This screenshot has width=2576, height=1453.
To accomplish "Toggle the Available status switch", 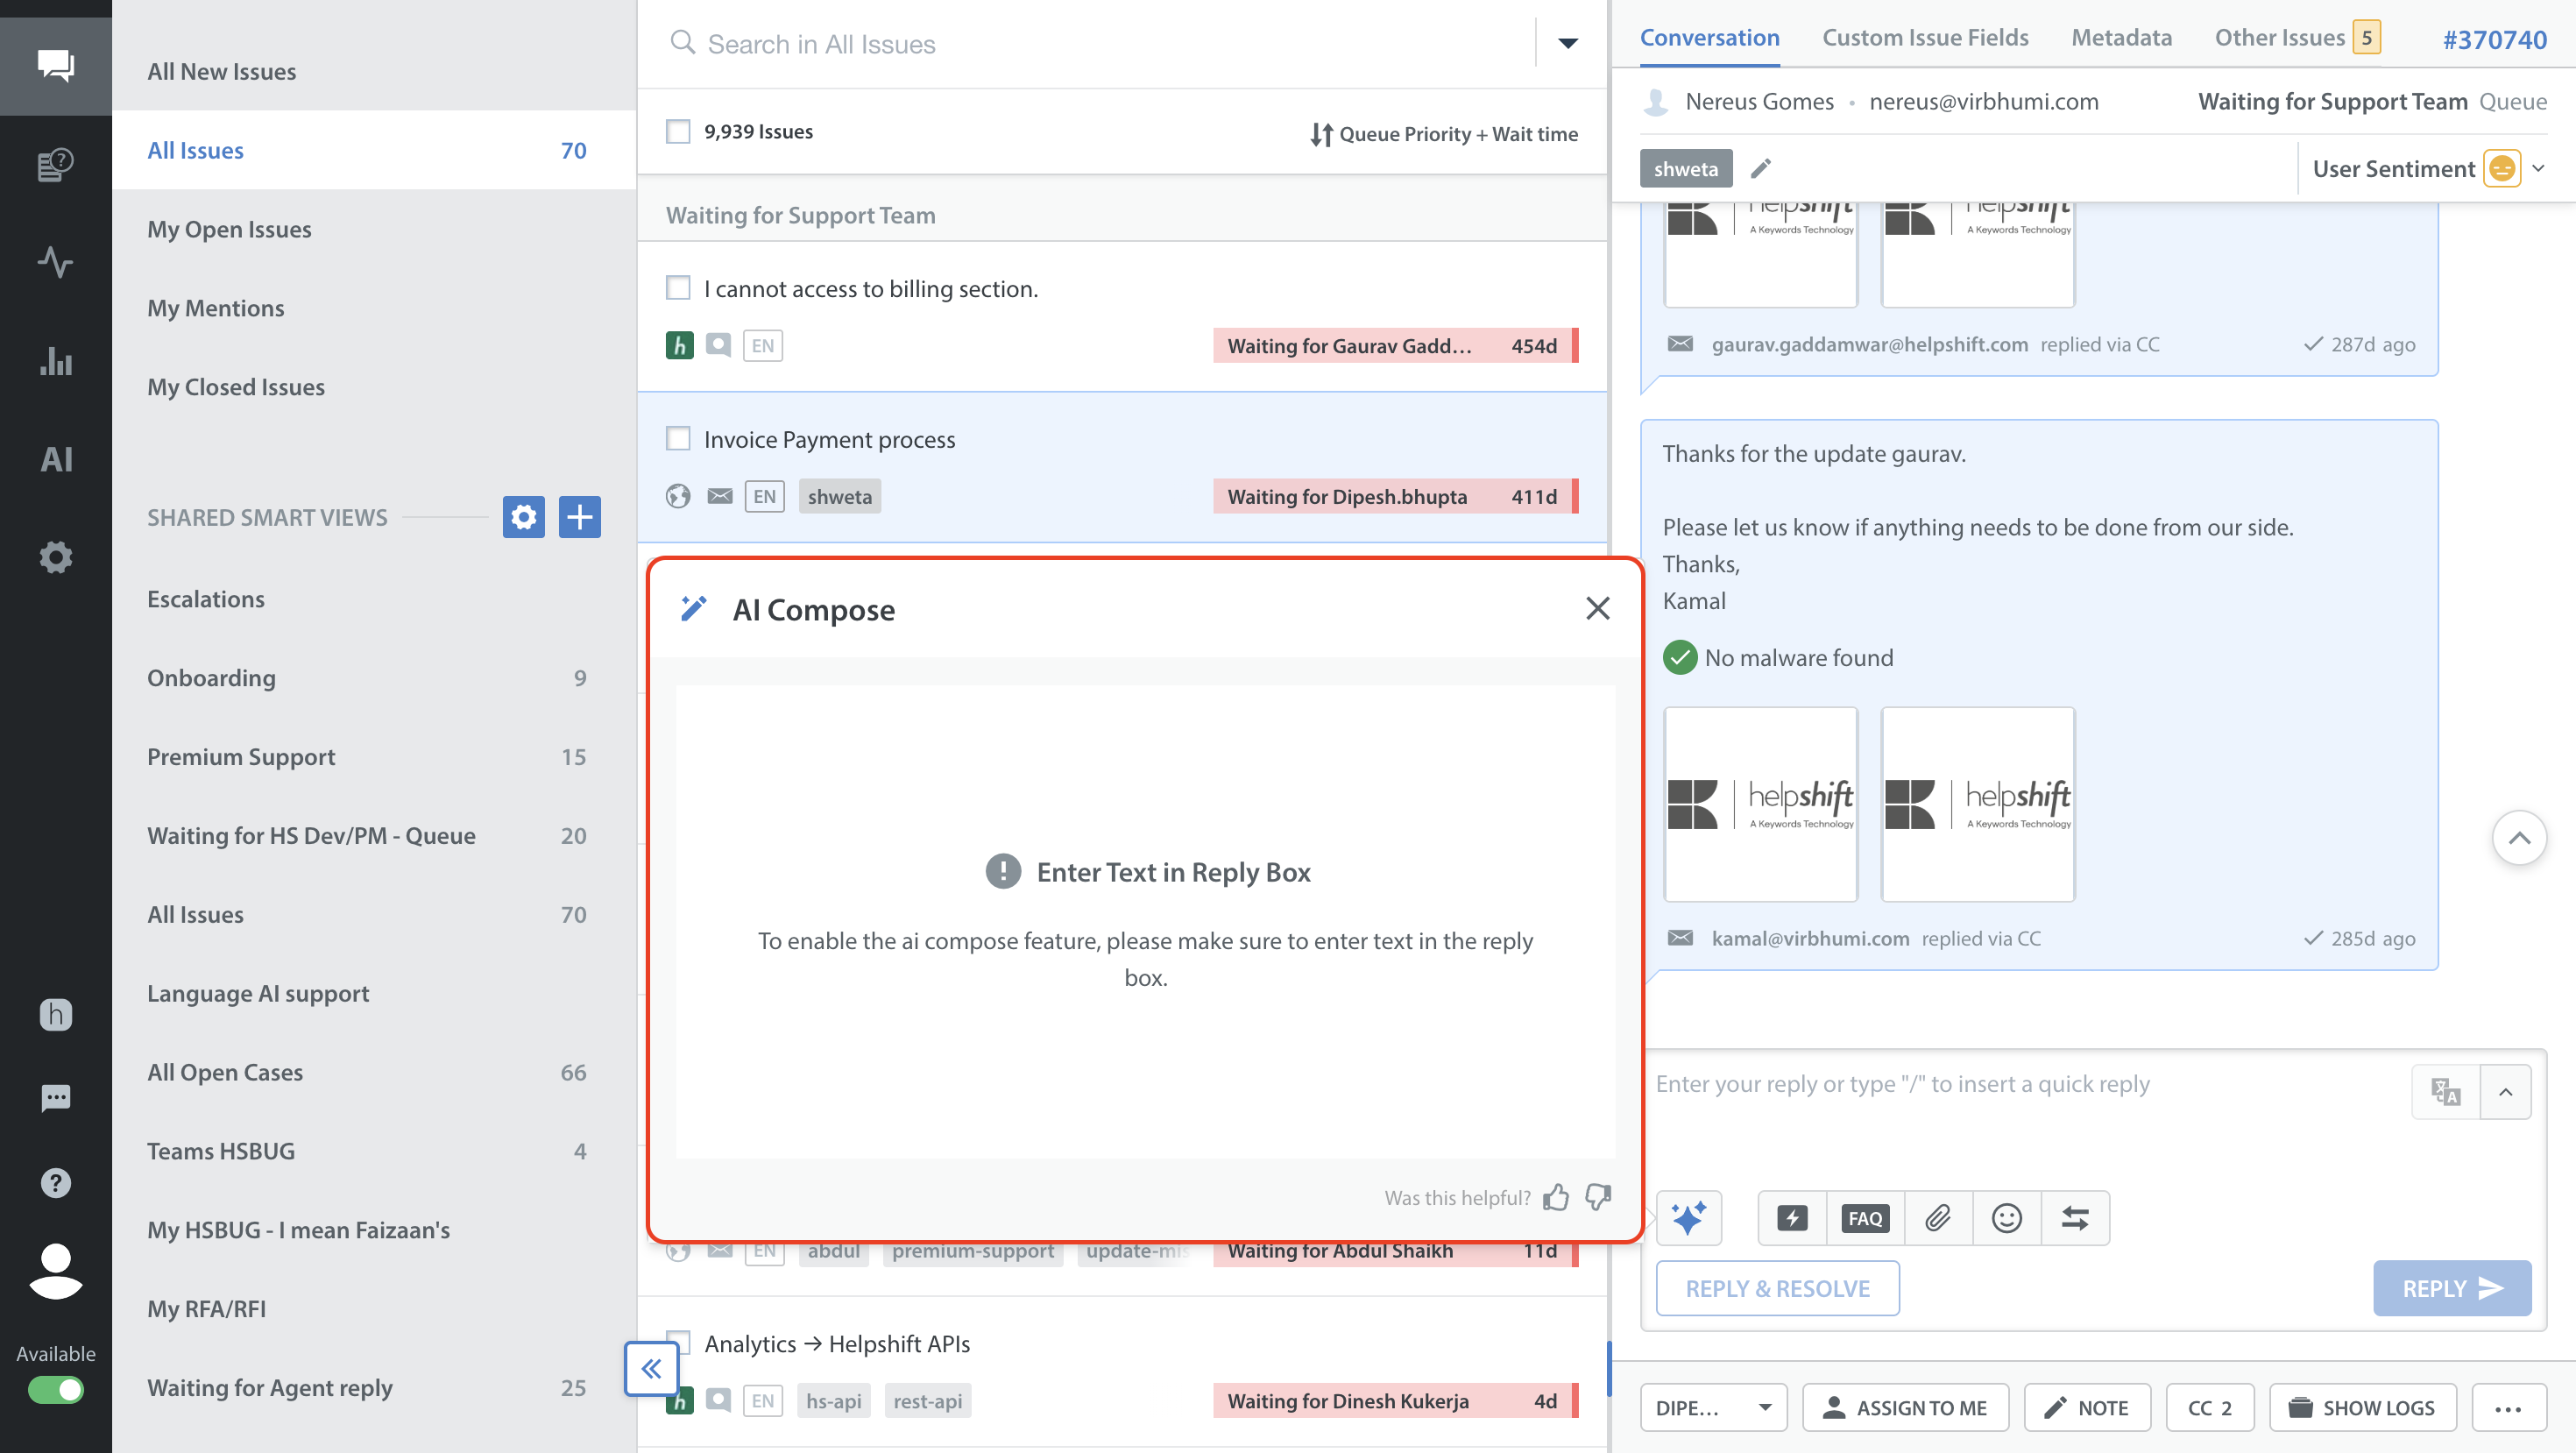I will pos(56,1389).
